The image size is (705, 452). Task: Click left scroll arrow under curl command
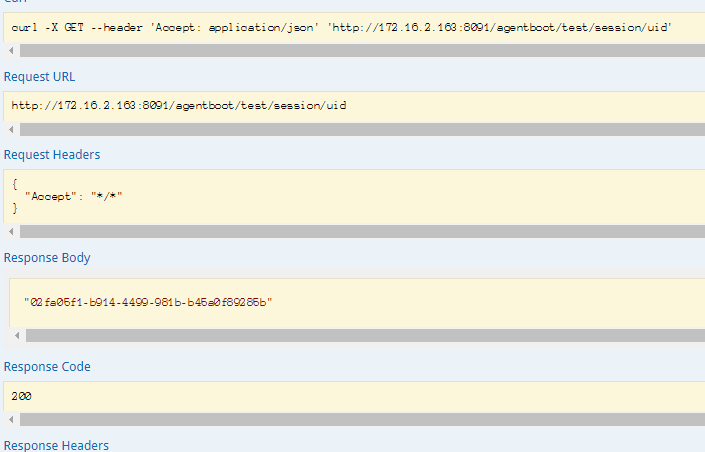11,50
